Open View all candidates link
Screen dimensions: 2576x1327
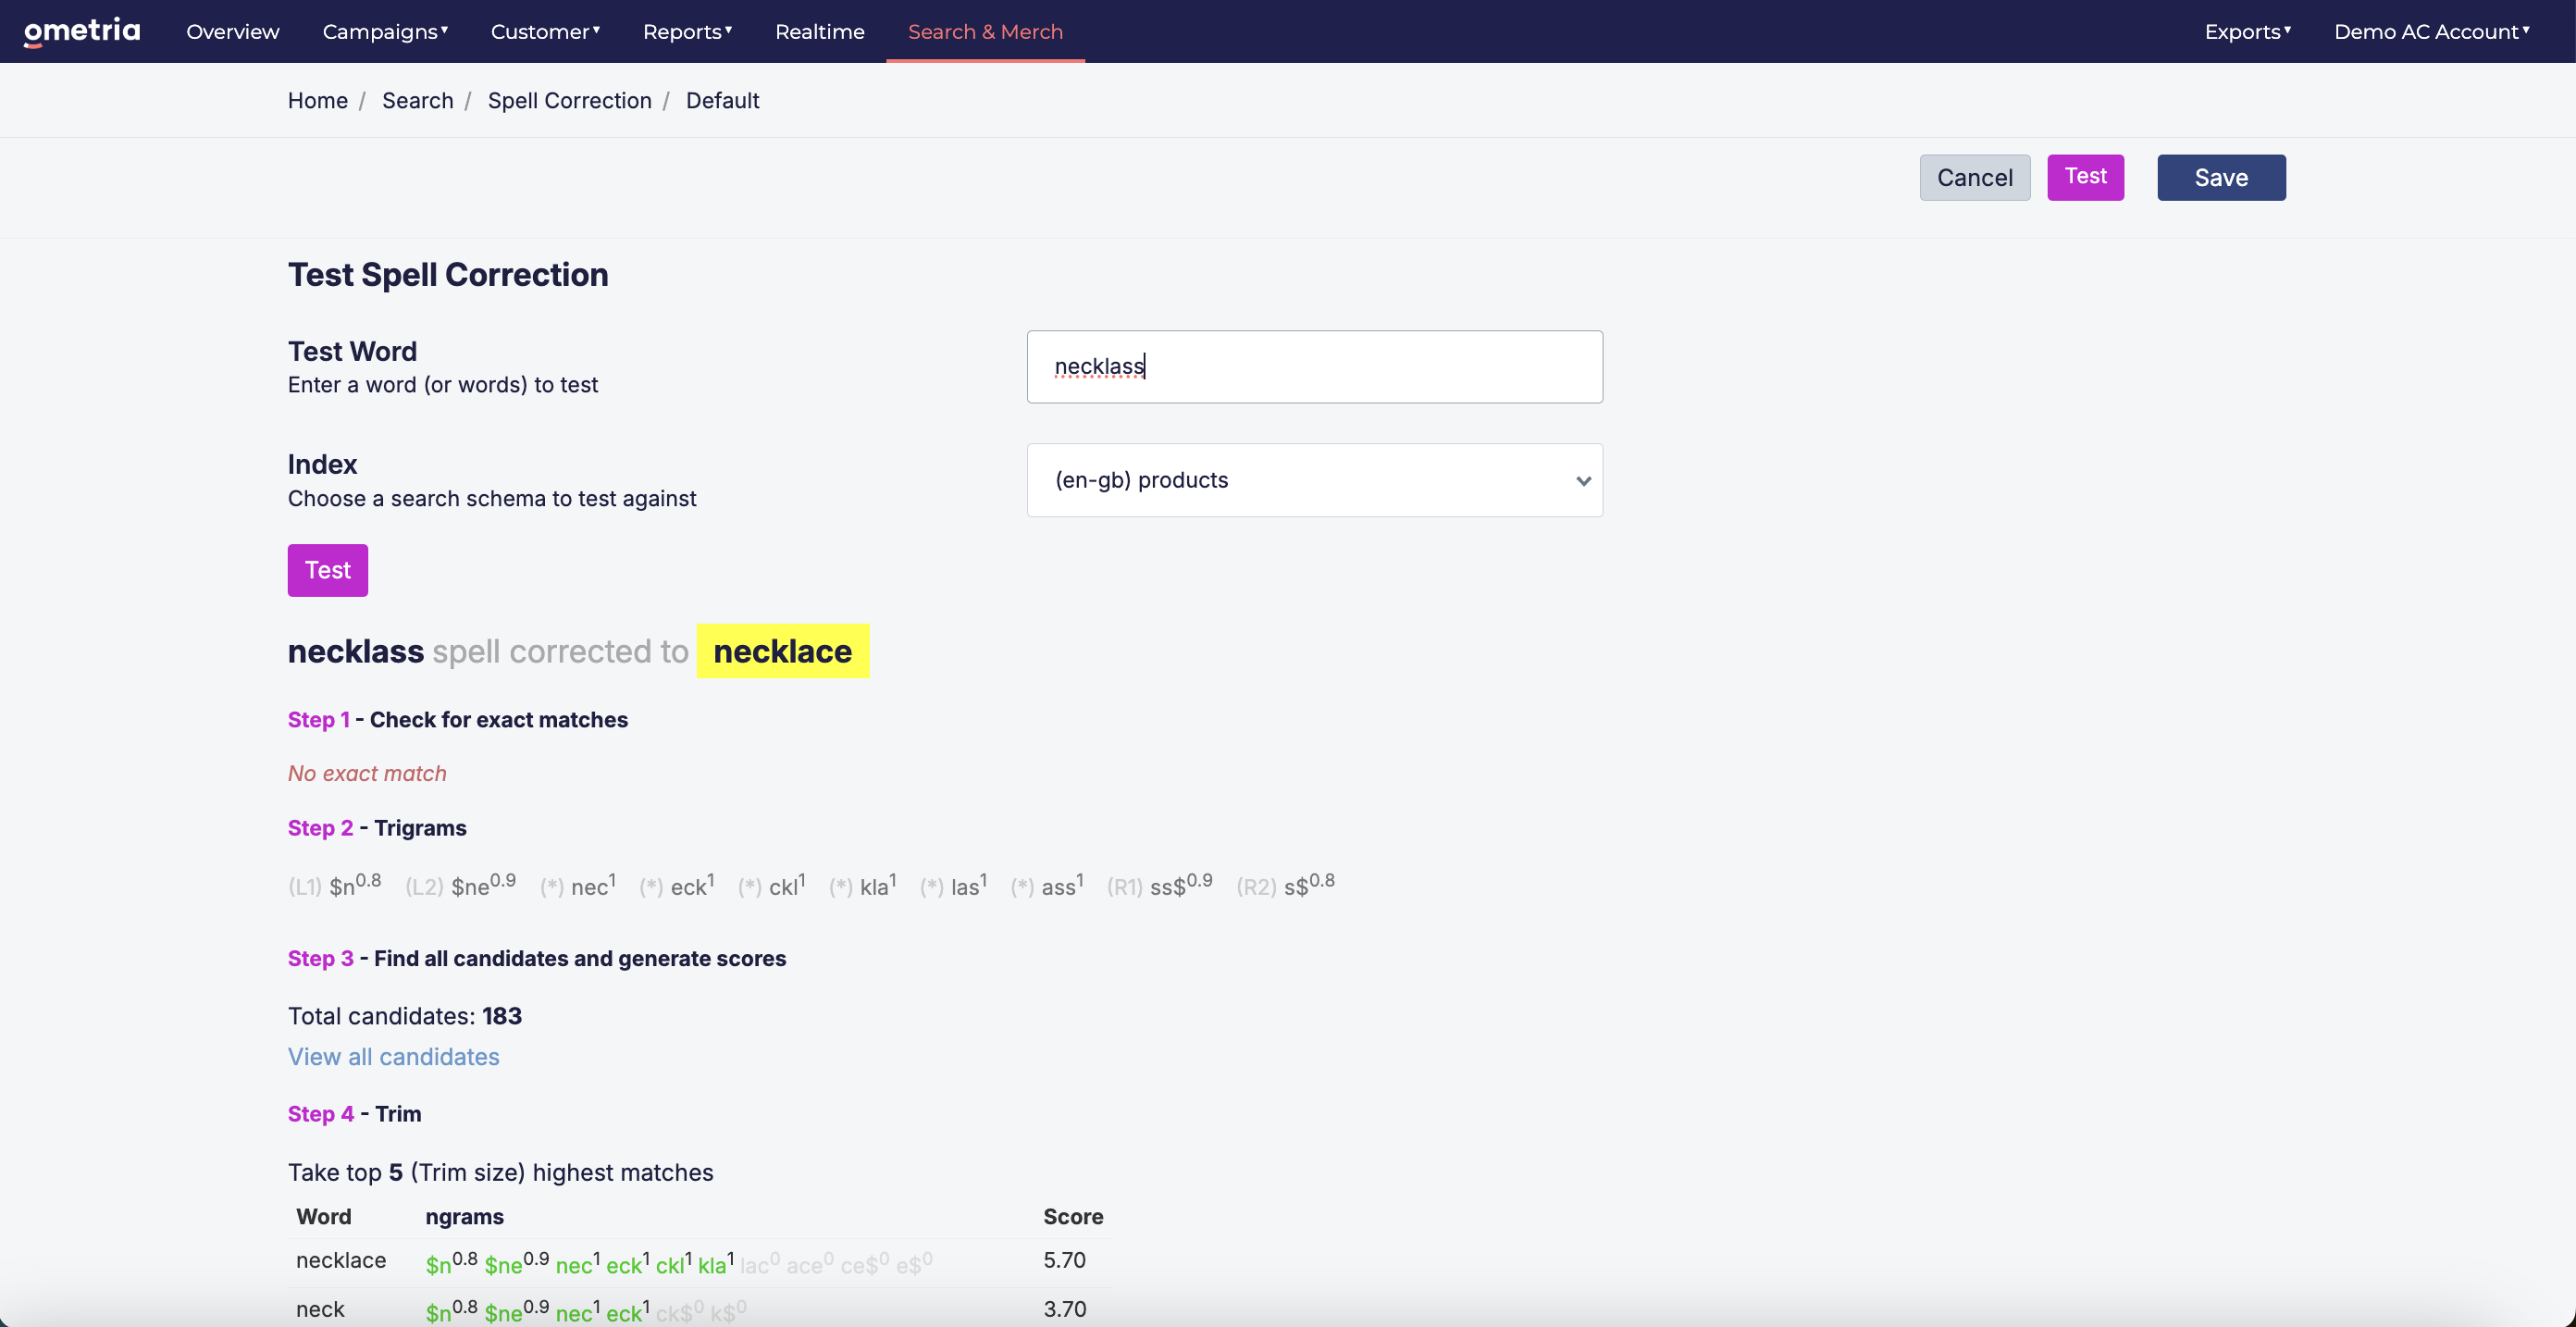pos(393,1056)
